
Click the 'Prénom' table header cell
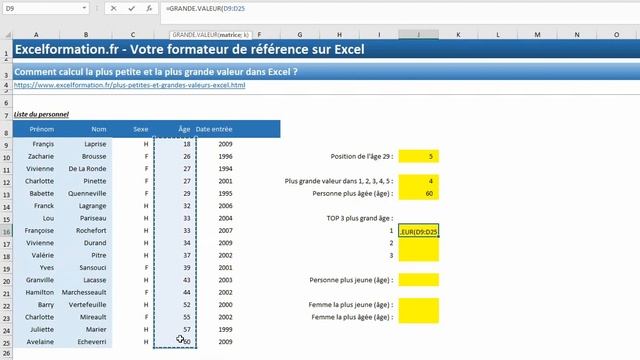coord(36,129)
